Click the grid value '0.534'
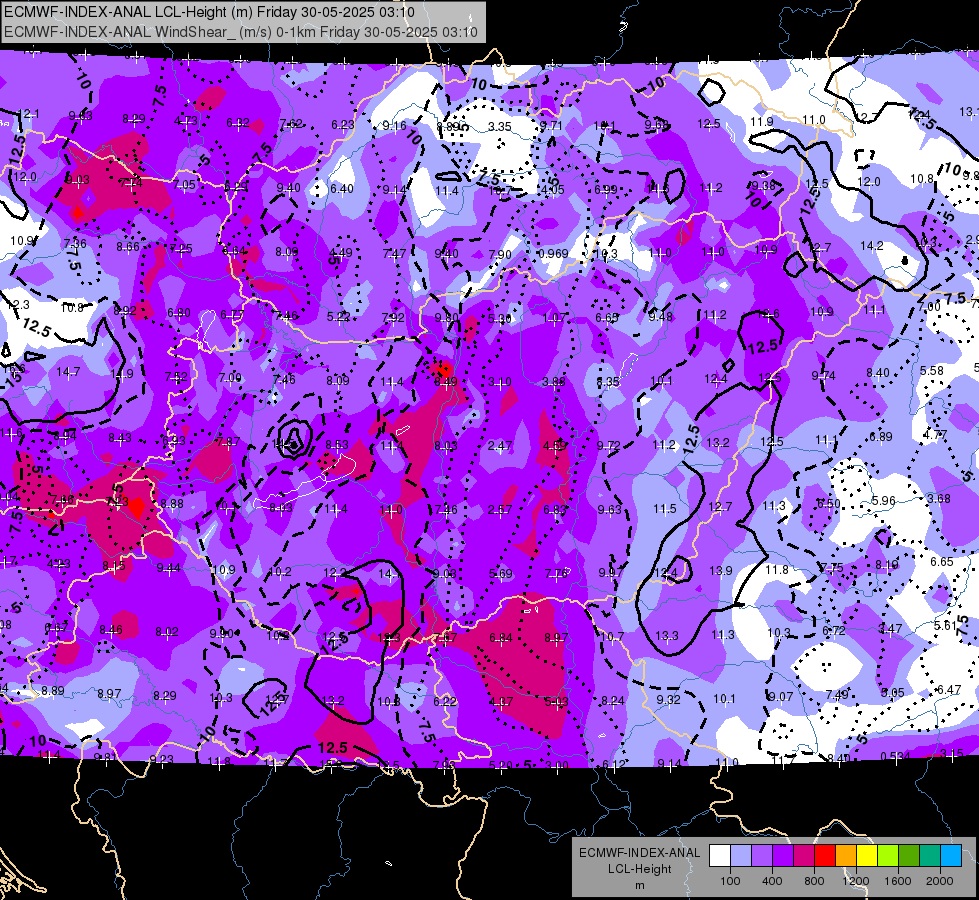This screenshot has width=979, height=900. pyautogui.click(x=895, y=757)
